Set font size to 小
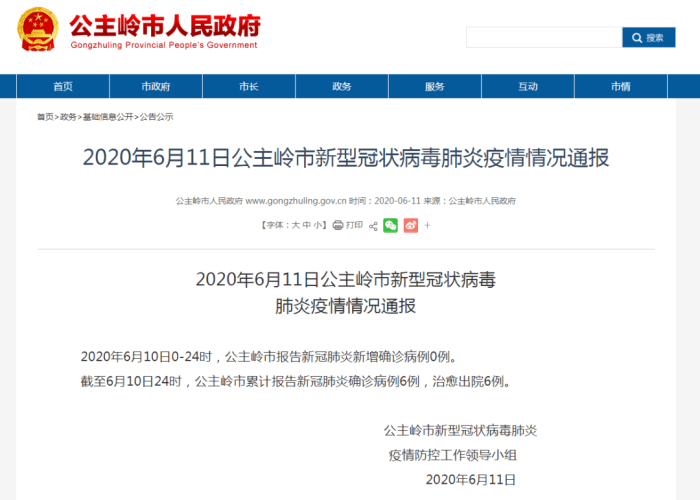This screenshot has width=700, height=500. tap(317, 225)
